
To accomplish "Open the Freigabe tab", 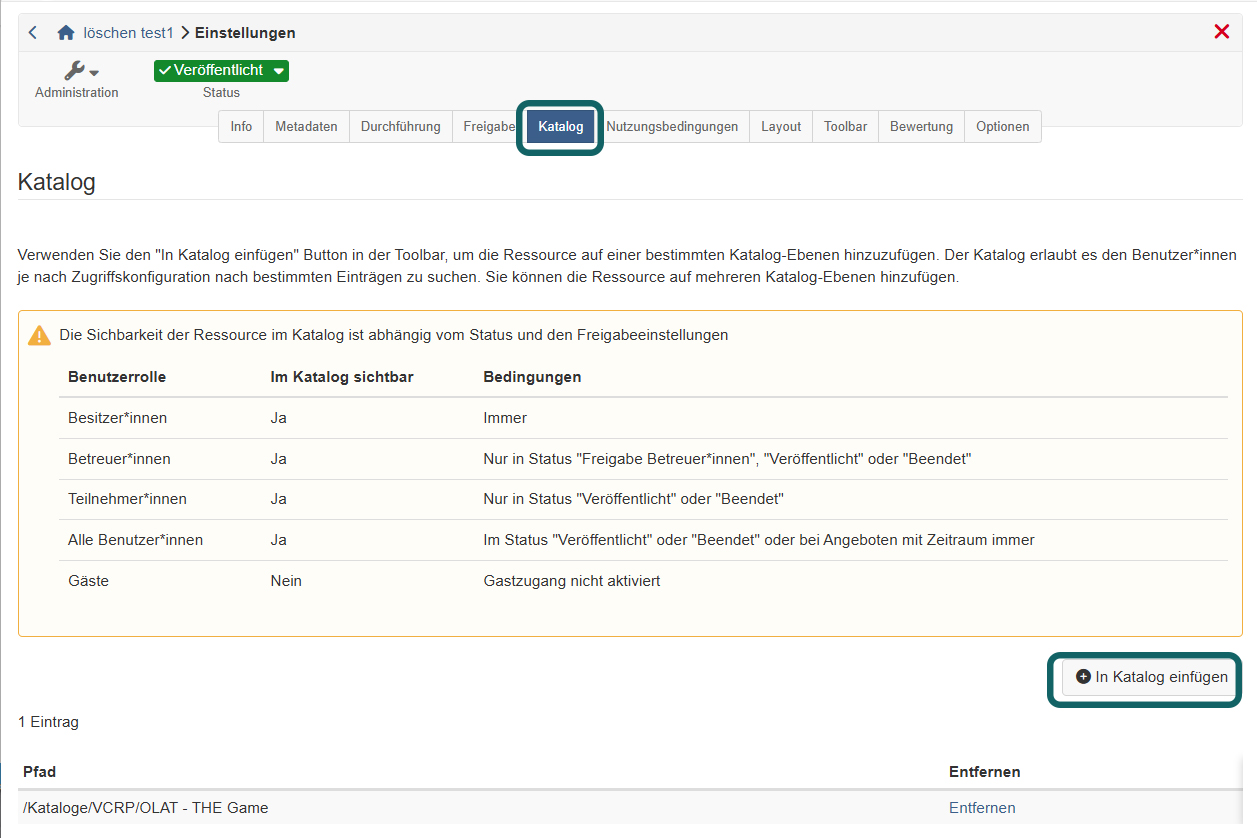I will pos(488,127).
